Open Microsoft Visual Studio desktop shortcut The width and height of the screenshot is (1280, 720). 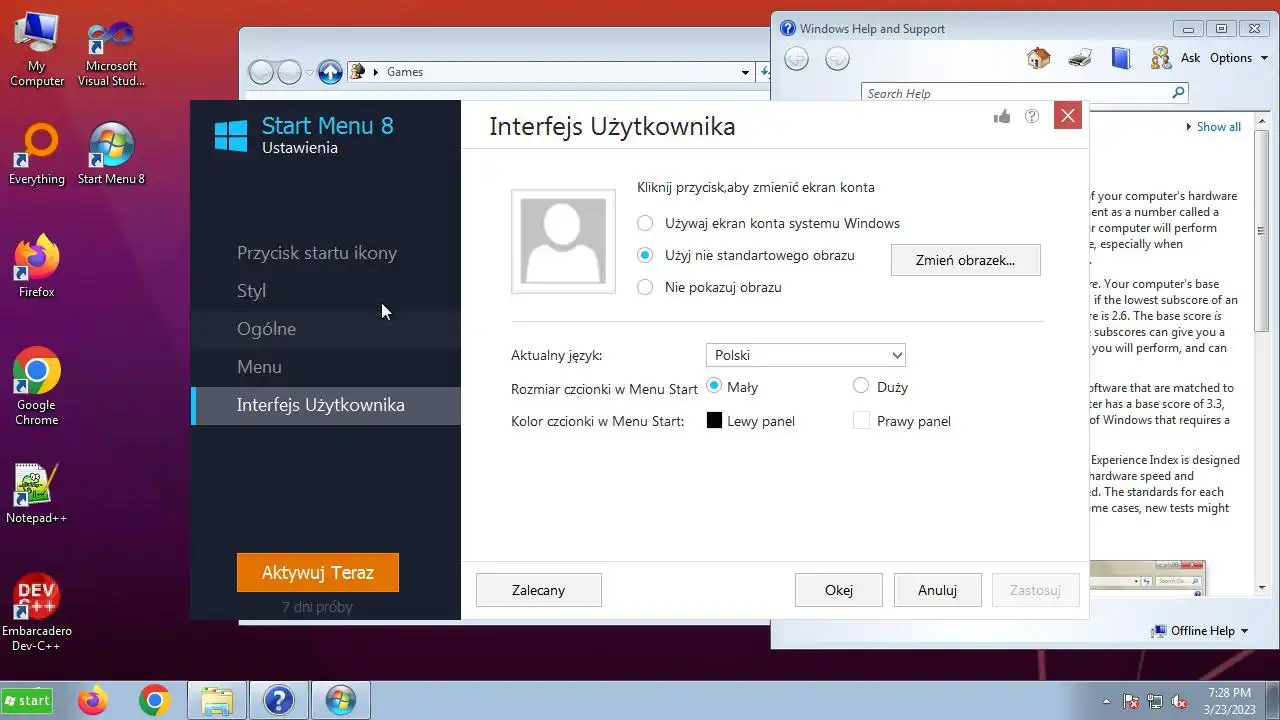point(111,54)
